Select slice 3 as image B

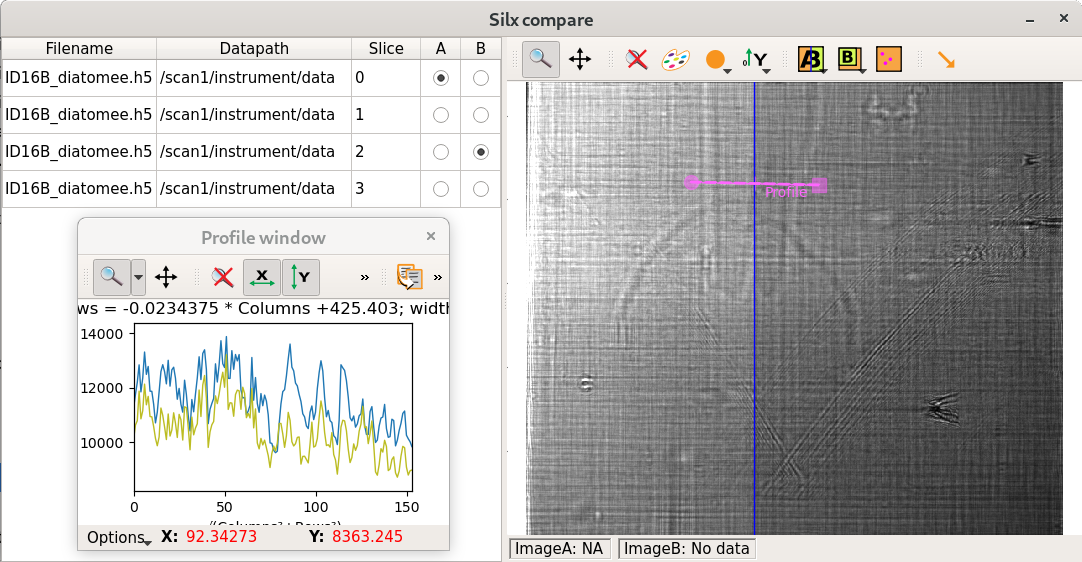click(481, 189)
